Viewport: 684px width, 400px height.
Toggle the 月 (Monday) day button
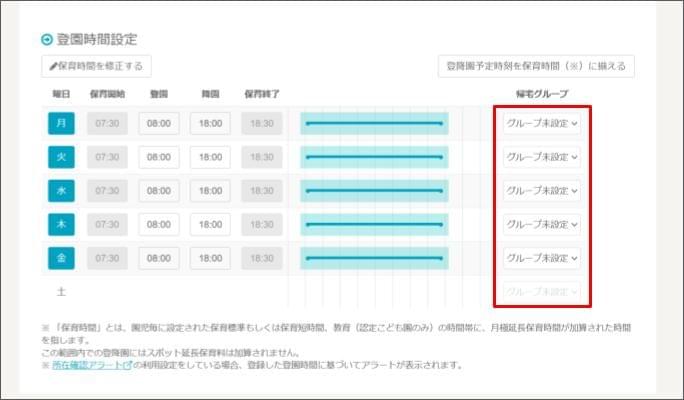point(60,123)
